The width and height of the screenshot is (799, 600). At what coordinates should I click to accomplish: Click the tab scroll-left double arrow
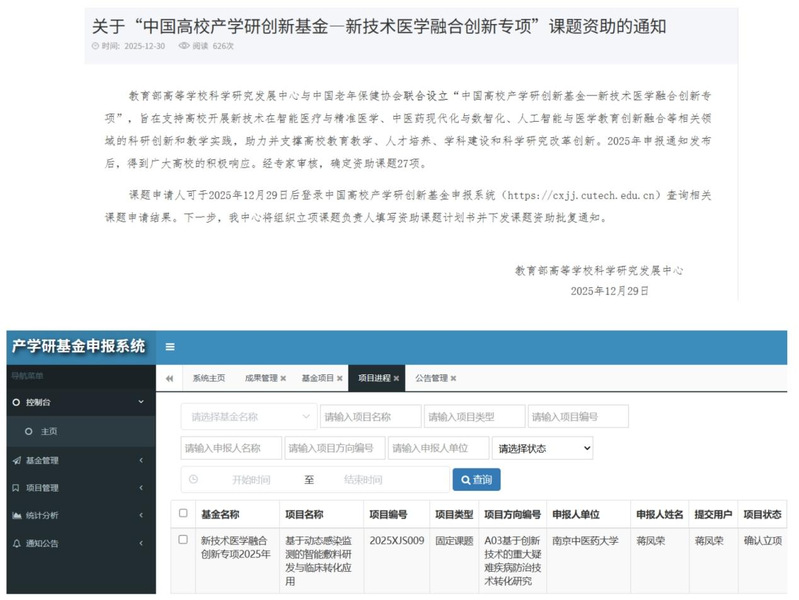[x=169, y=378]
